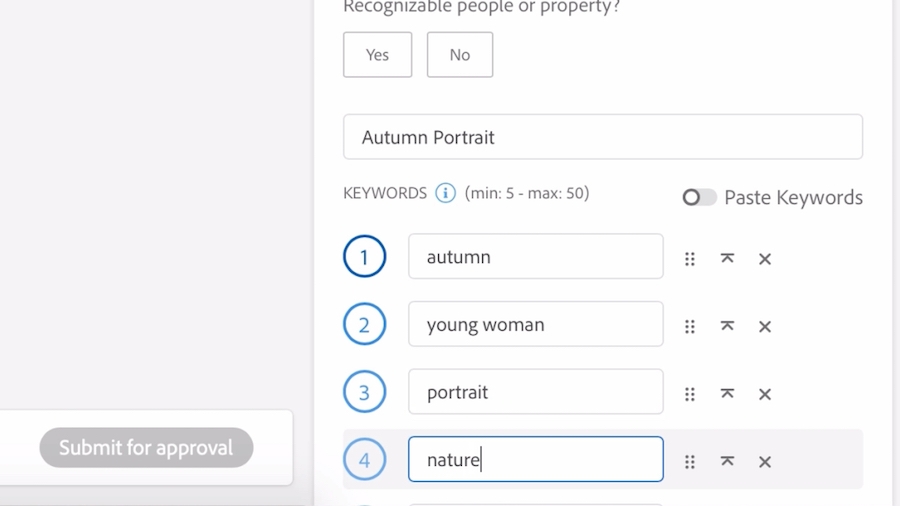Grab drag handle for 'autumn' keyword

coord(690,259)
